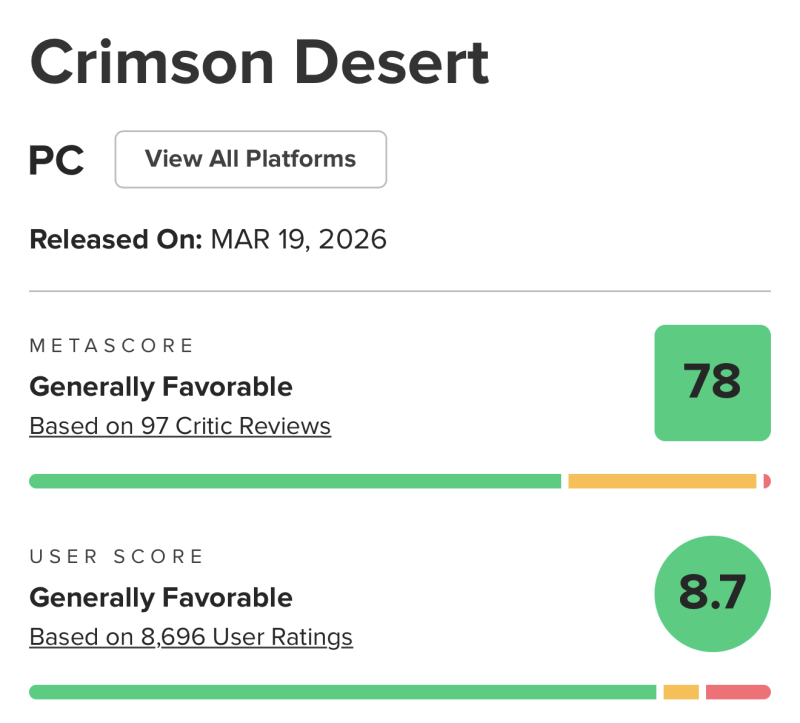Click the MAR 19, 2026 release date
This screenshot has width=800, height=723.
tap(298, 240)
